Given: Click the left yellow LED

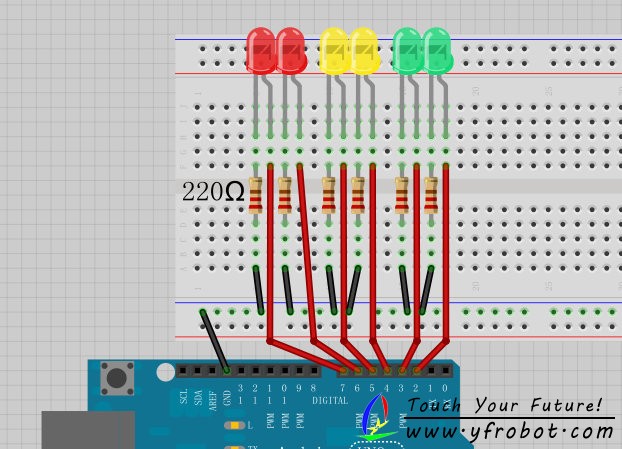Looking at the screenshot, I should tap(334, 51).
